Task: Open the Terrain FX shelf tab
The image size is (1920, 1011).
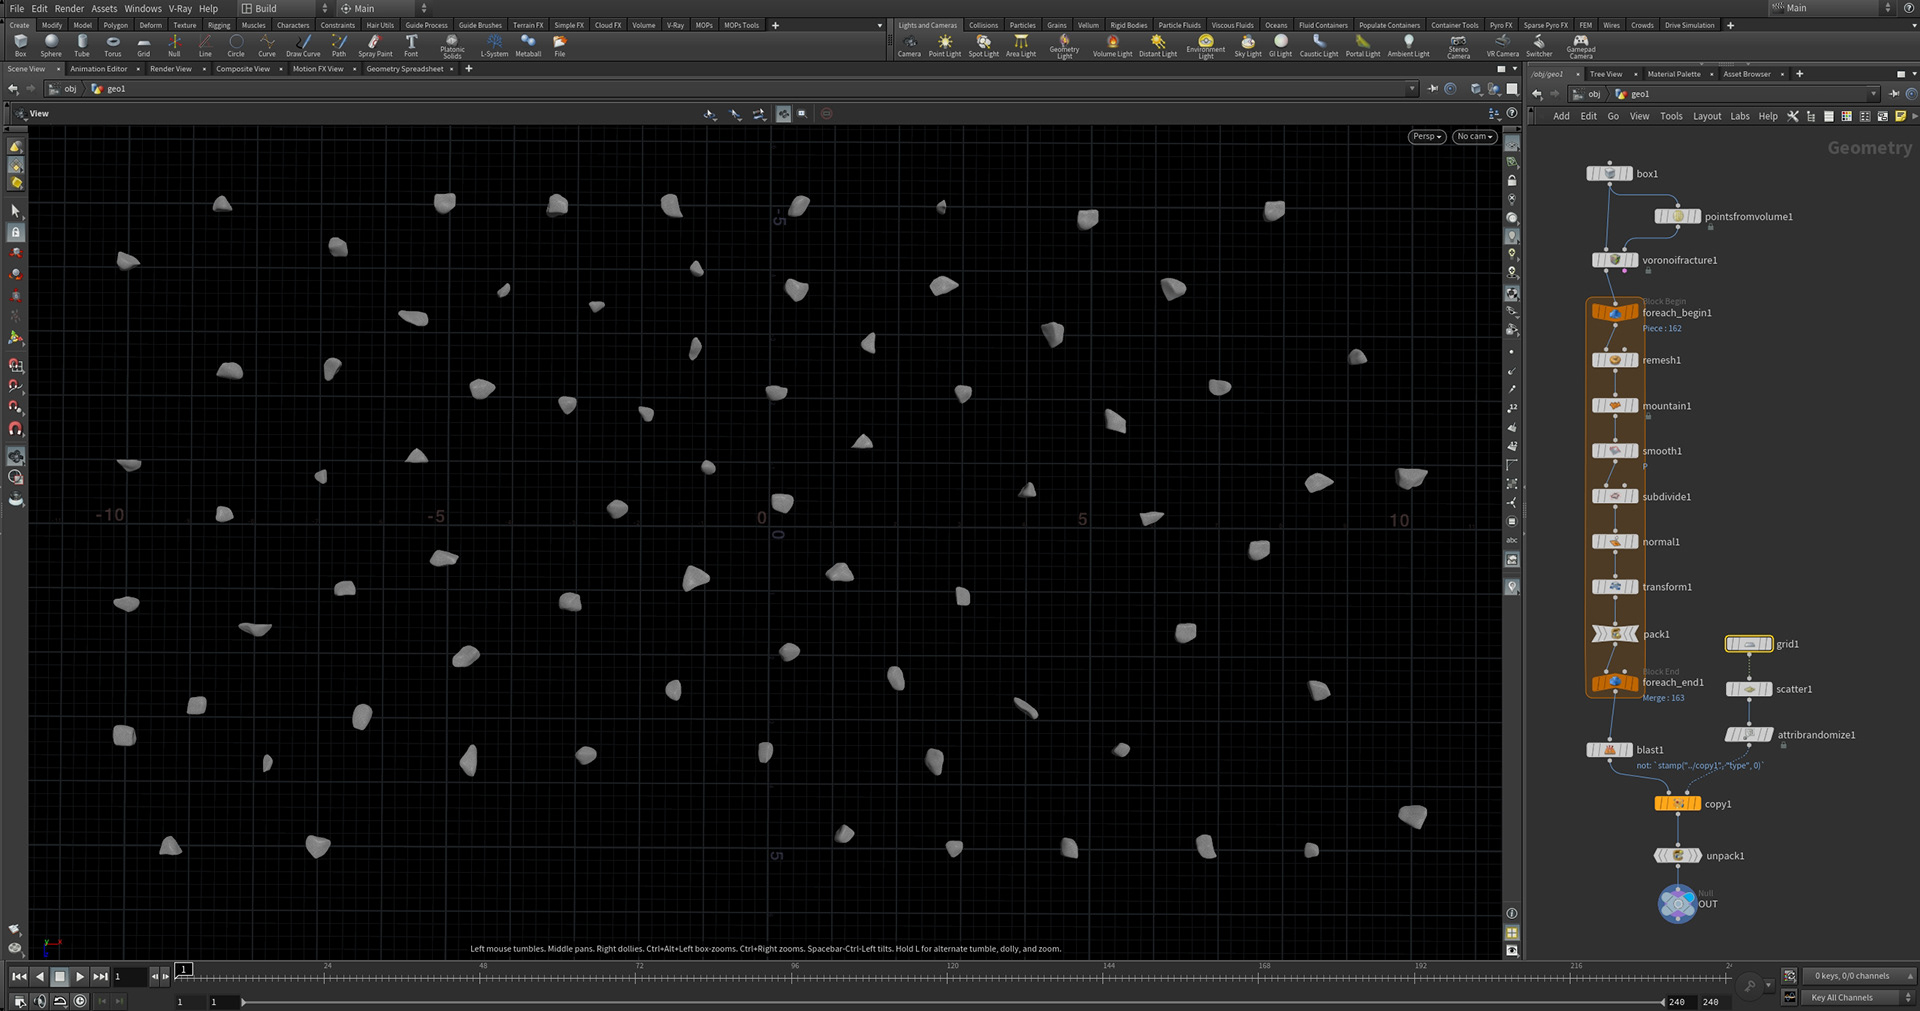Action: 528,25
